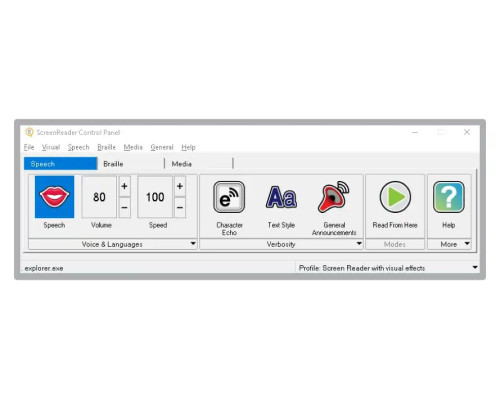
Task: Click the ScreenReader app icon in title bar
Action: click(29, 132)
